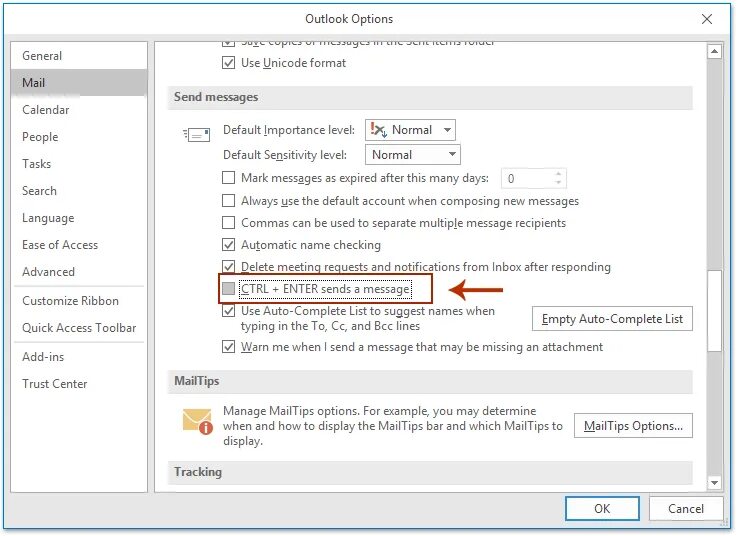
Task: Open Add-ins options
Action: (79, 357)
